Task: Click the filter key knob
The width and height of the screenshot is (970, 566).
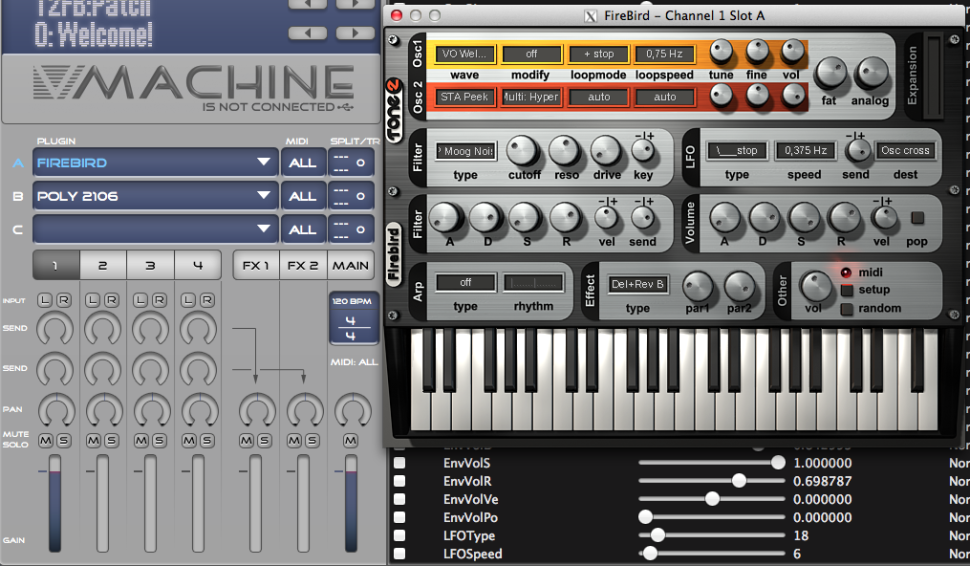Action: click(643, 150)
